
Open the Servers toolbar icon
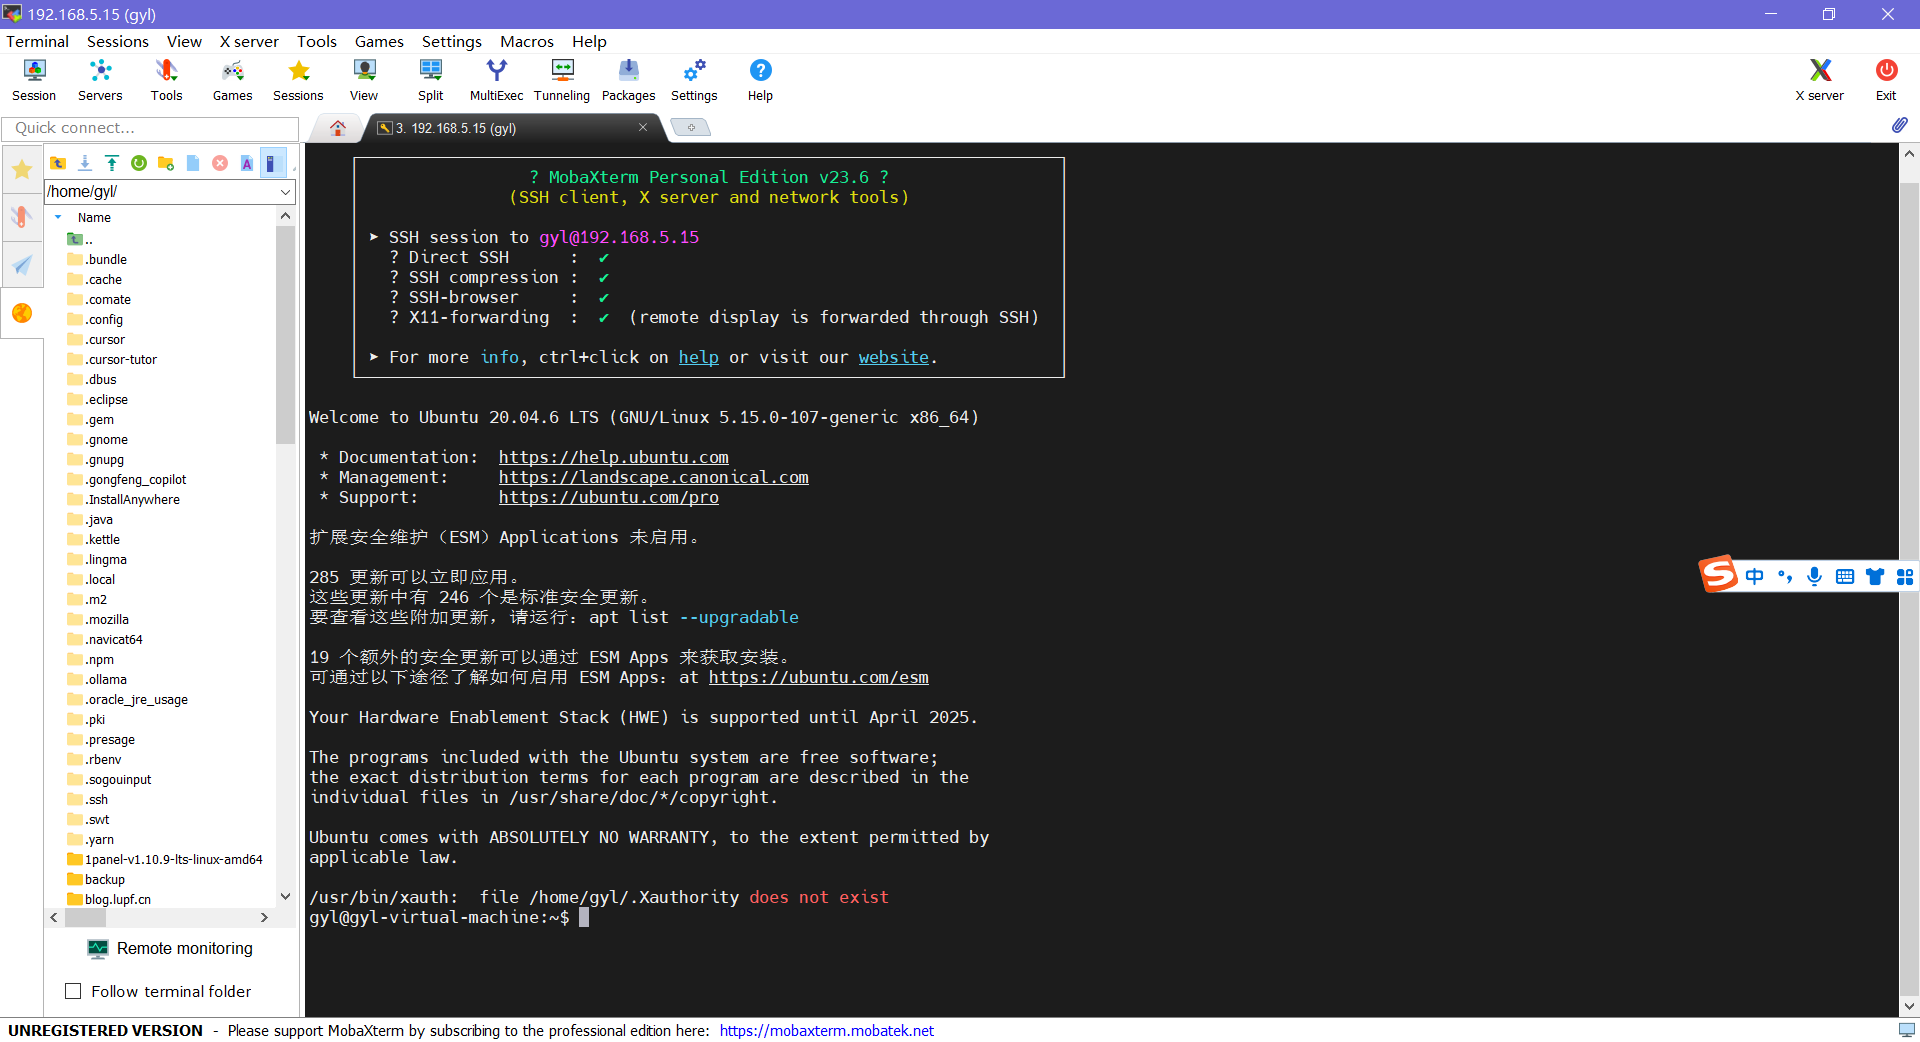(100, 80)
